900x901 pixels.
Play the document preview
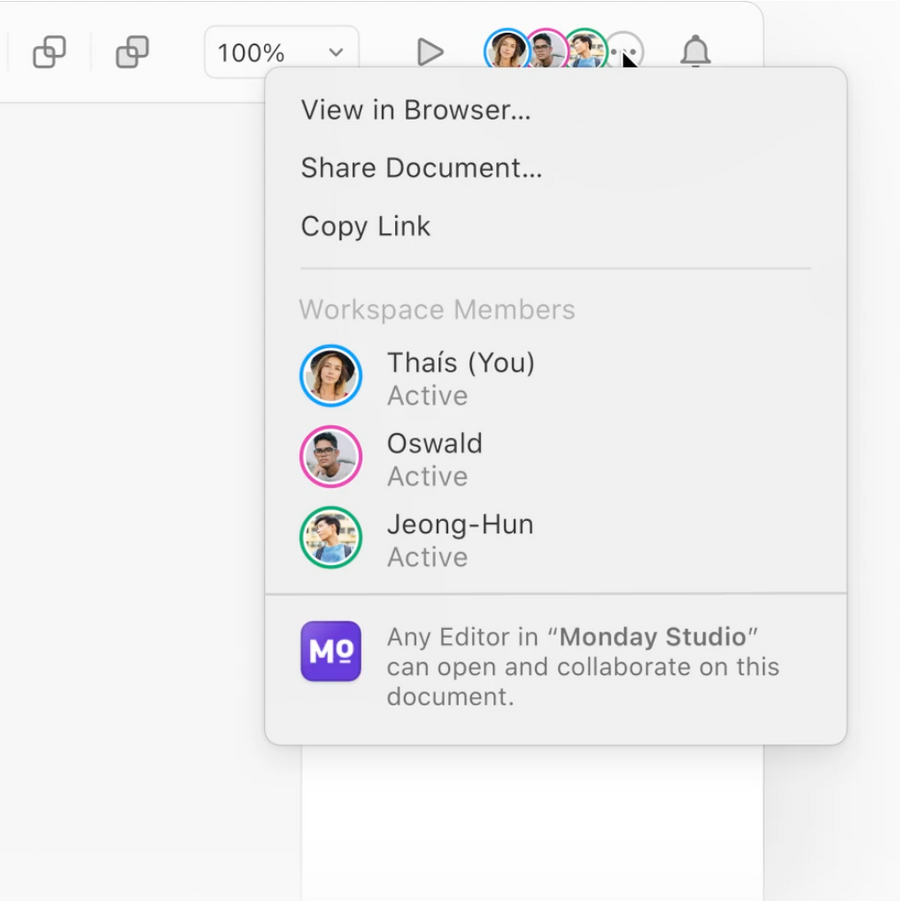[430, 51]
